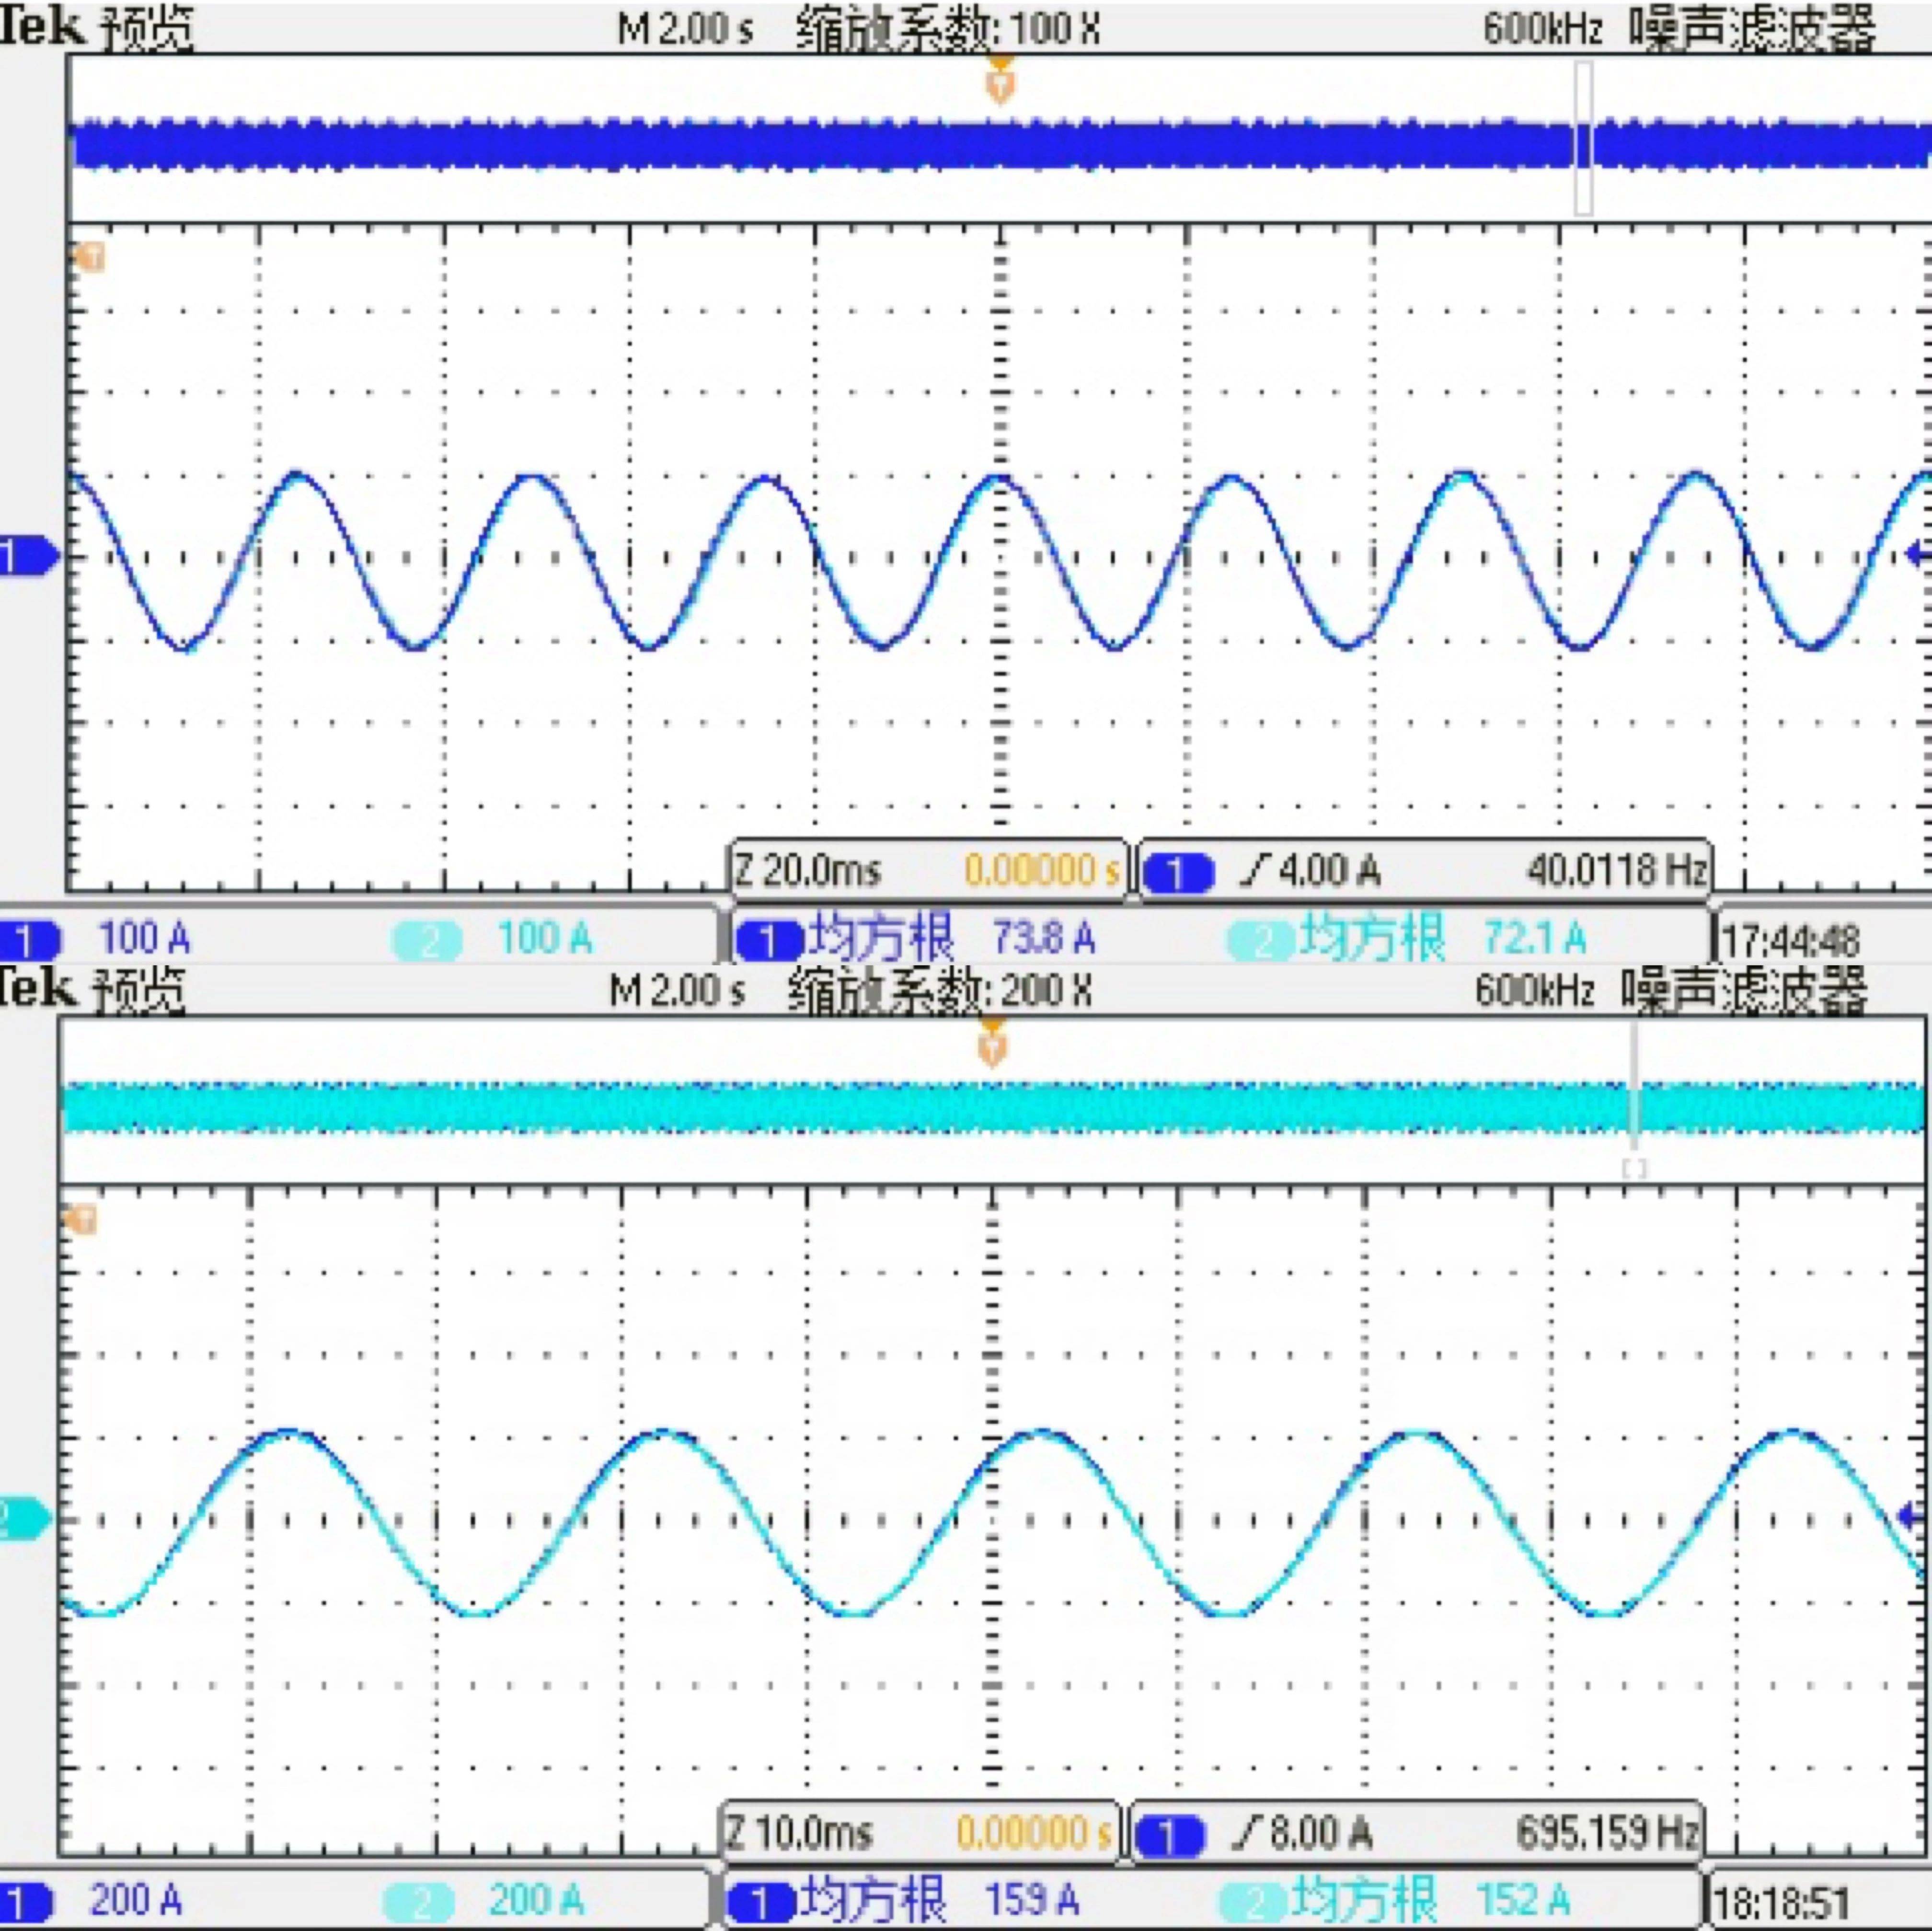Open the Z 20.0ms zoom timebase readout
This screenshot has height=1931, width=1932.
pyautogui.click(x=808, y=870)
